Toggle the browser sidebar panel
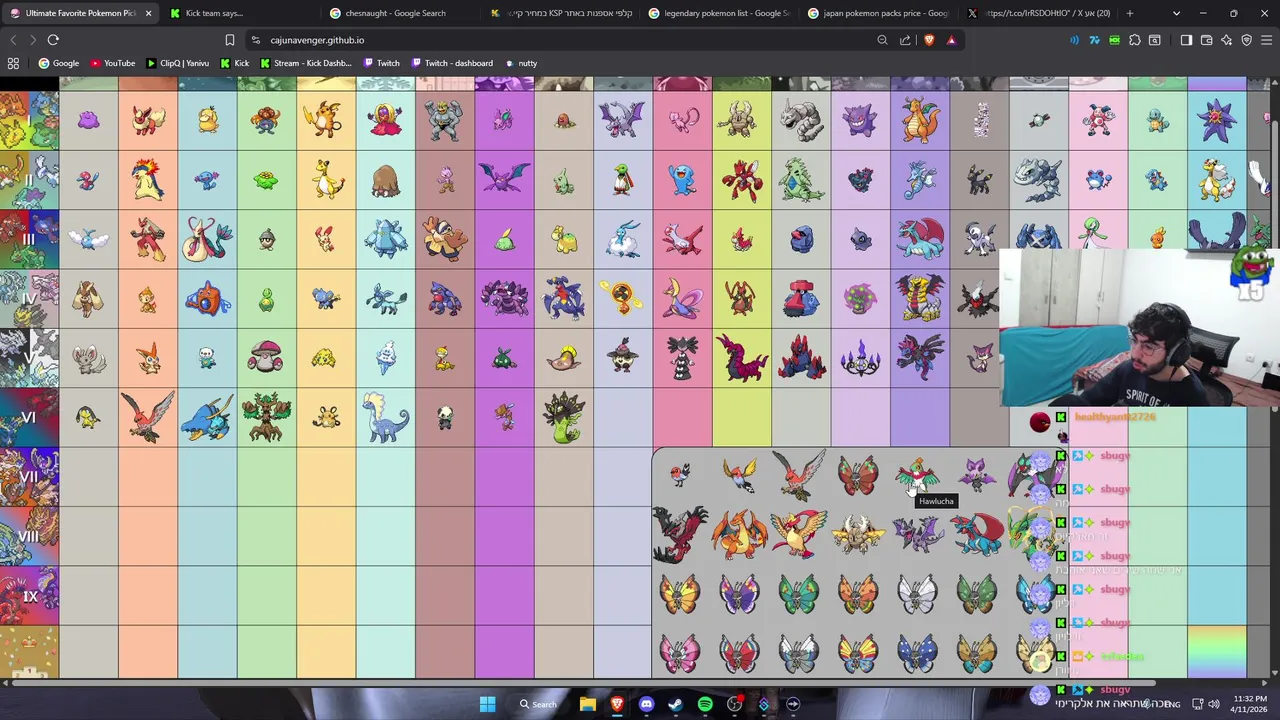1280x720 pixels. coord(1186,40)
